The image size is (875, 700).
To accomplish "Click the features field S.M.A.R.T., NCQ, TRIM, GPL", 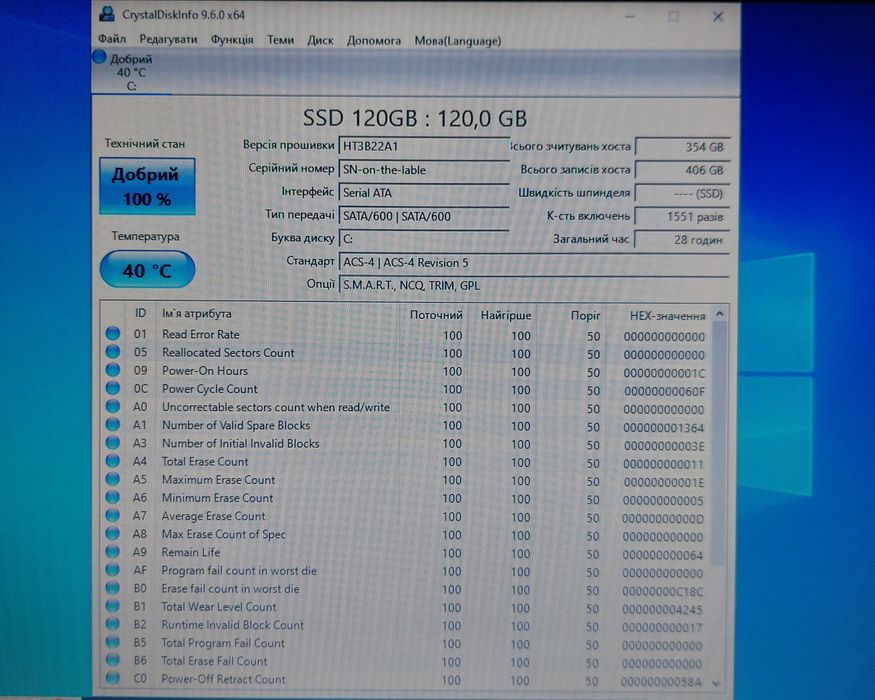I will pos(533,285).
